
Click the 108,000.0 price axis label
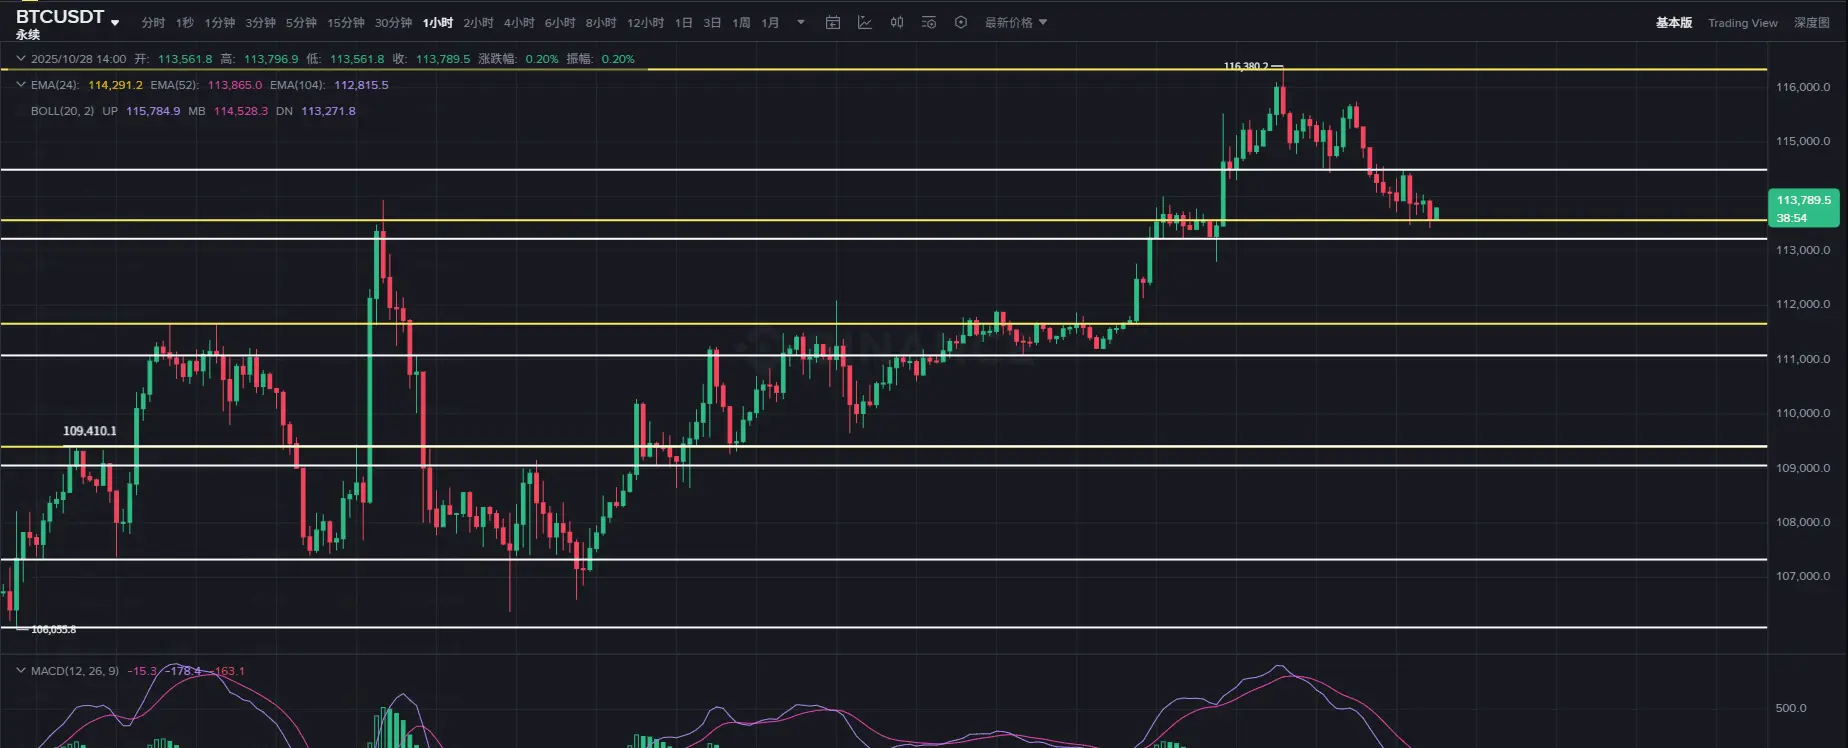[x=1803, y=522]
